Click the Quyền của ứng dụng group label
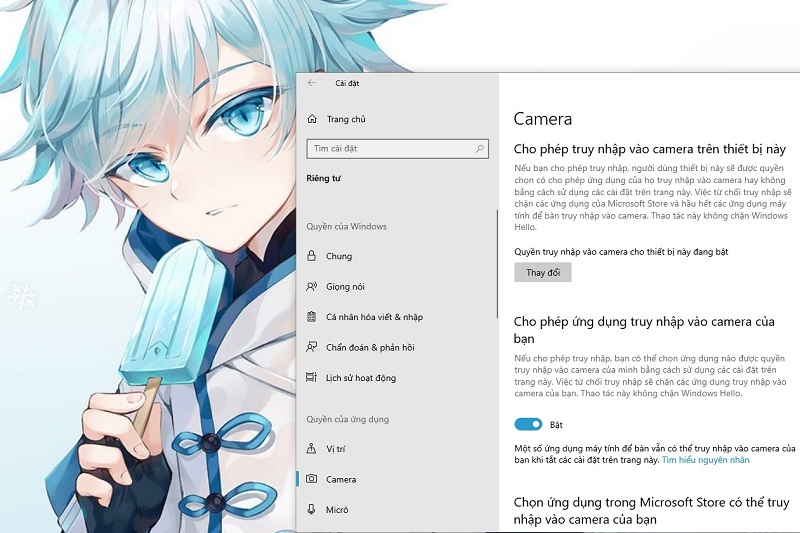Viewport: 800px width, 533px height. coord(347,419)
